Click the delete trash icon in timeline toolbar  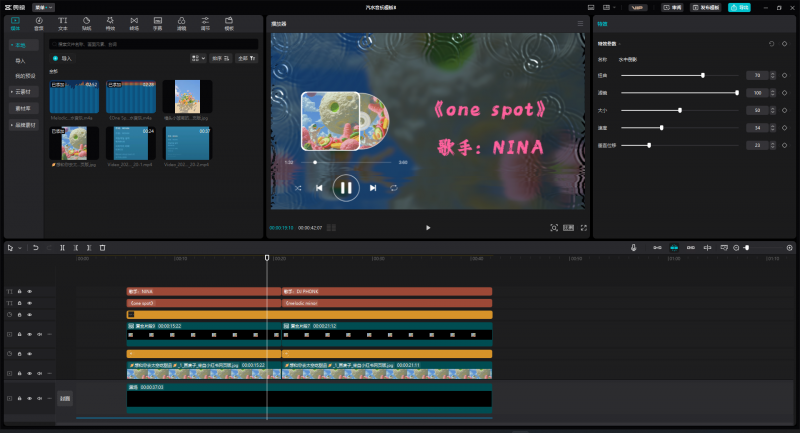(x=102, y=247)
